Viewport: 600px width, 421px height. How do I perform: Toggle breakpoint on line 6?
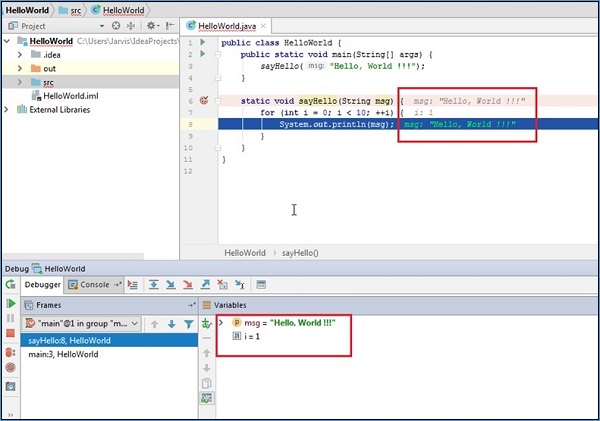pyautogui.click(x=204, y=100)
